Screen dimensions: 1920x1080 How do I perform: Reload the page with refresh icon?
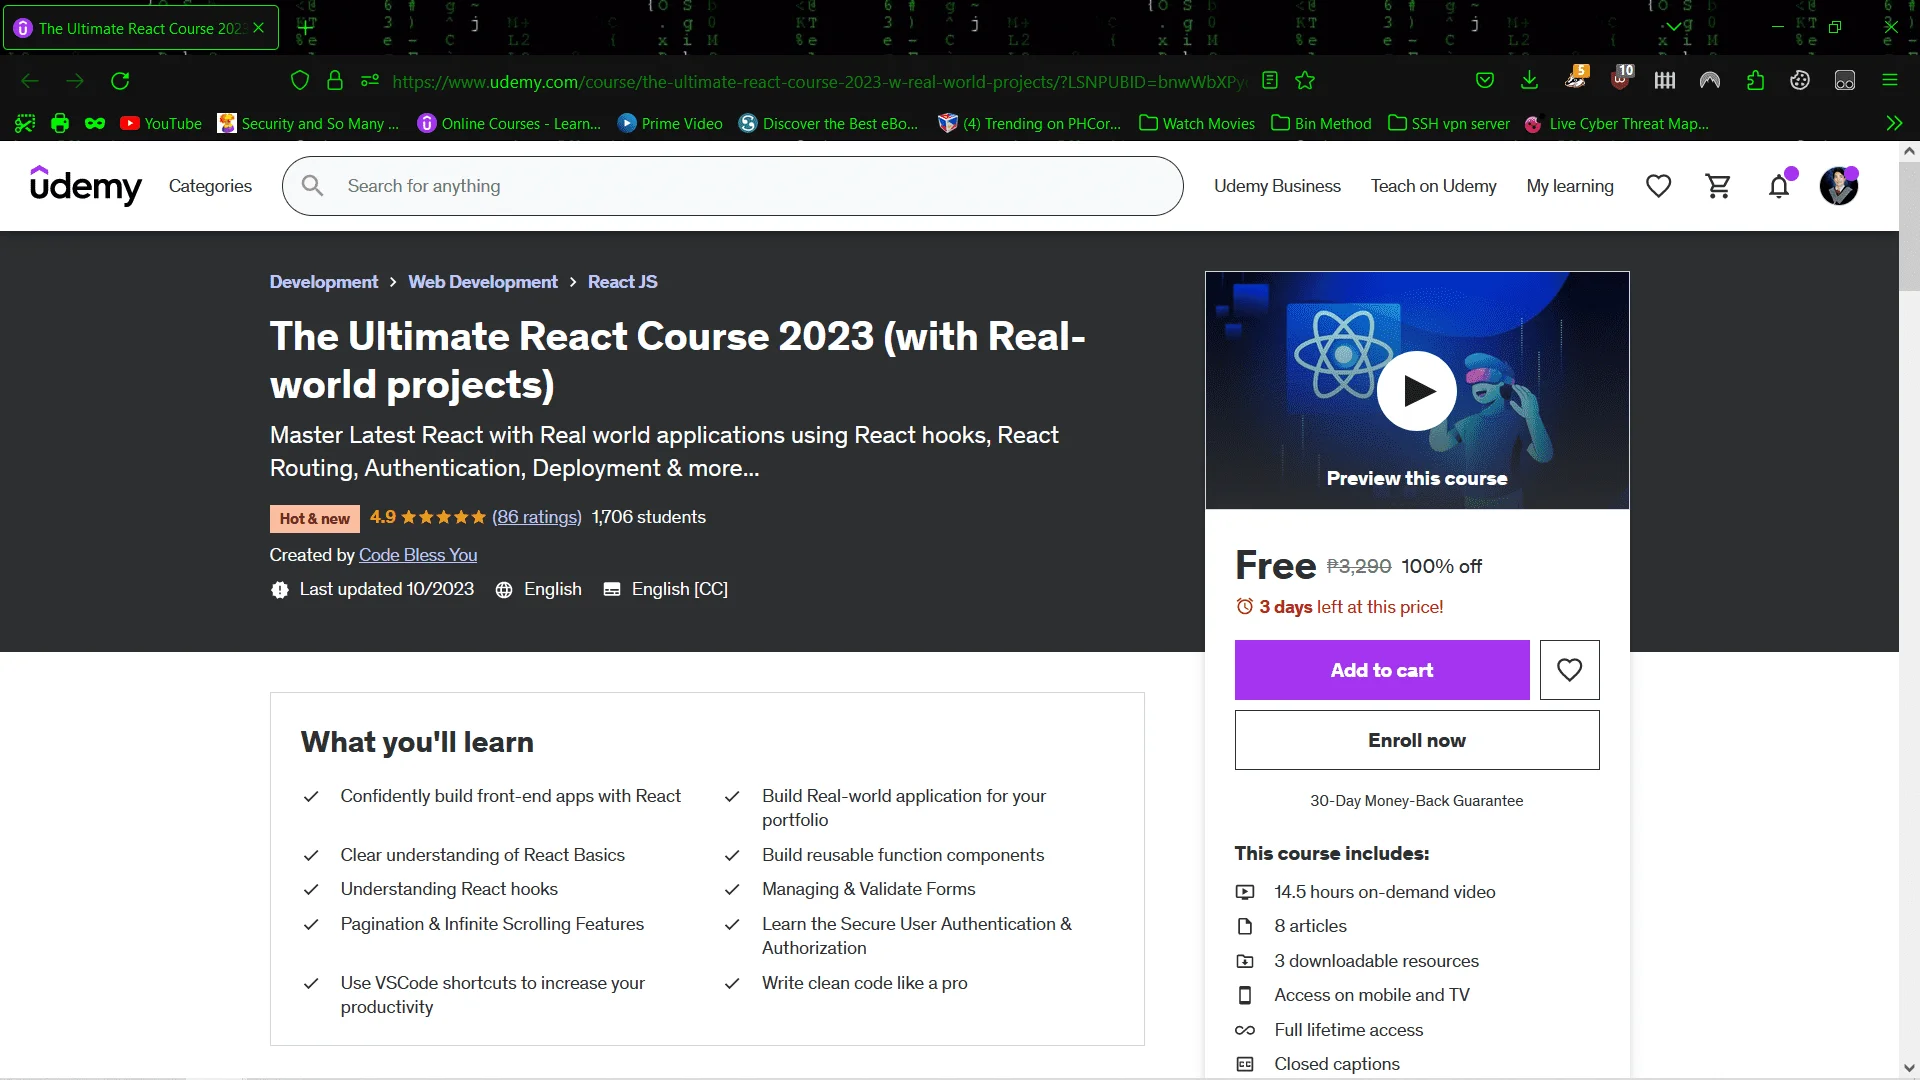pos(120,81)
